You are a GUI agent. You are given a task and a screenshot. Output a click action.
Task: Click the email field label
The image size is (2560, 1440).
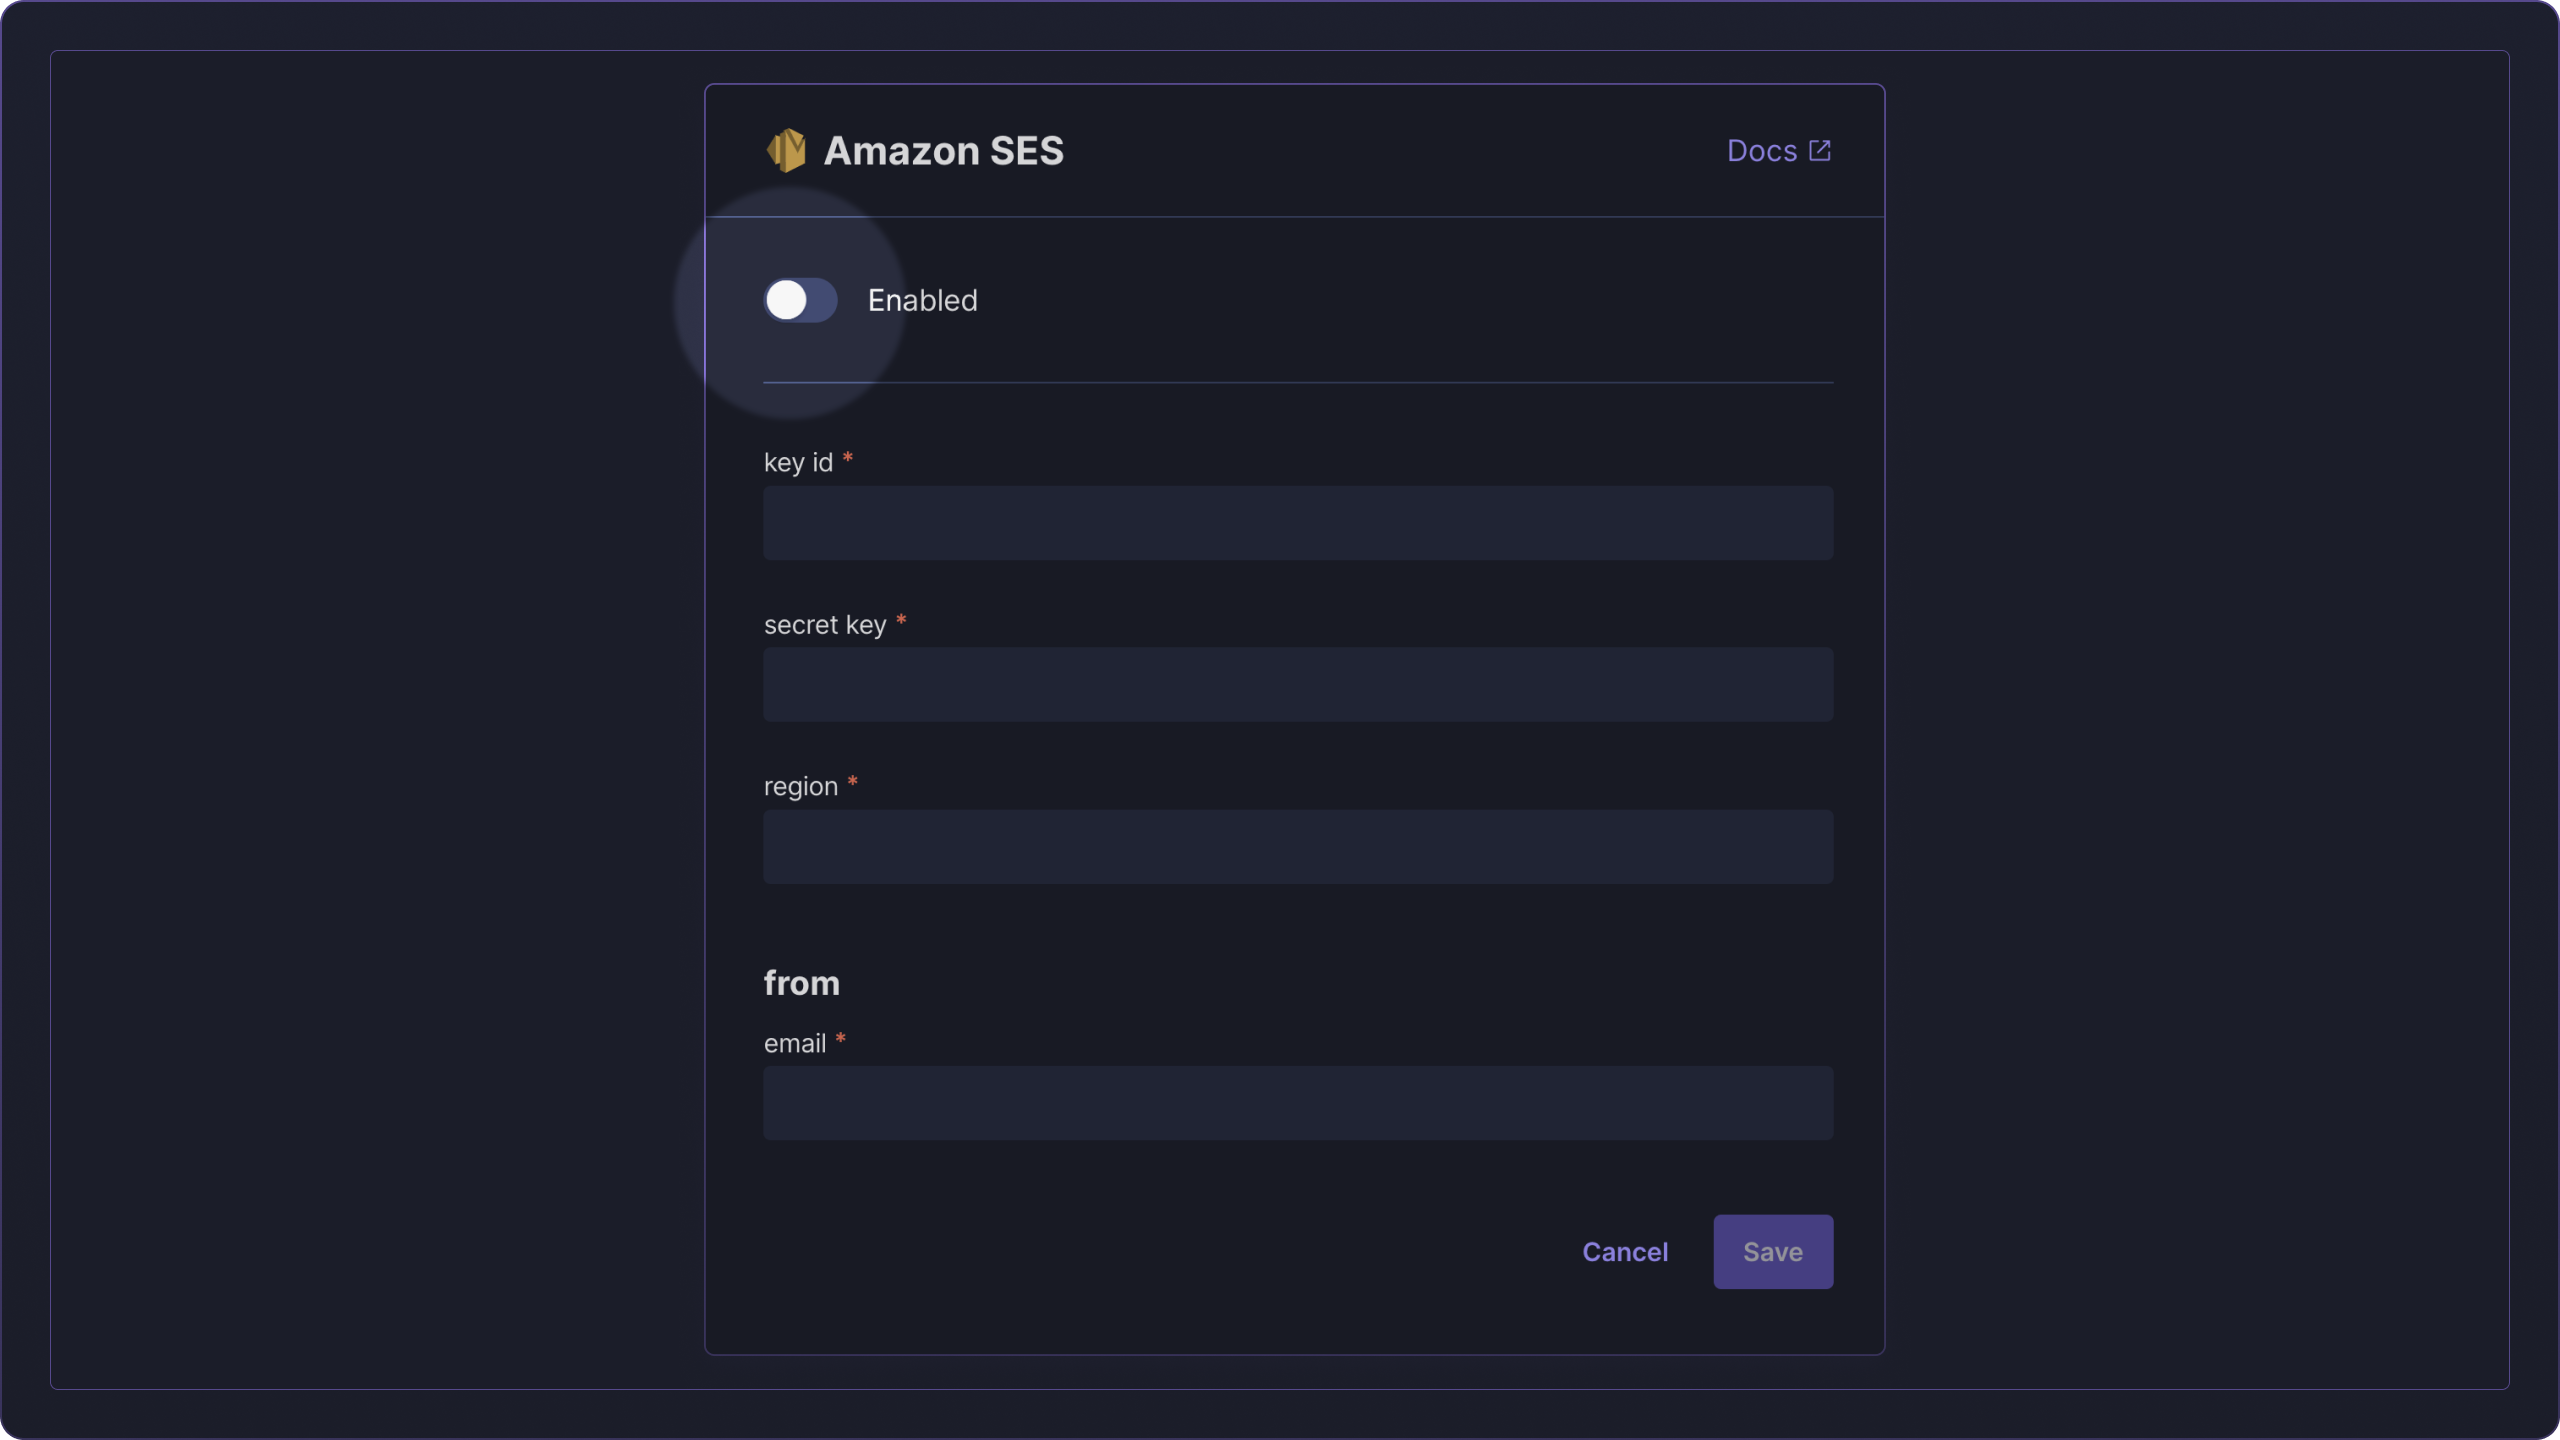(x=794, y=1043)
